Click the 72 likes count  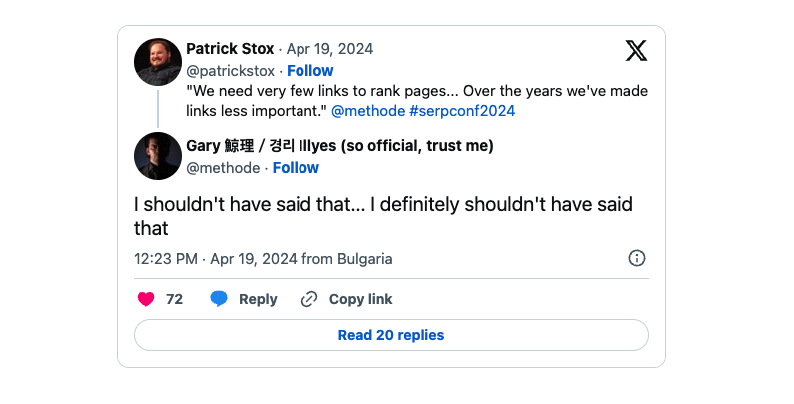click(x=174, y=299)
